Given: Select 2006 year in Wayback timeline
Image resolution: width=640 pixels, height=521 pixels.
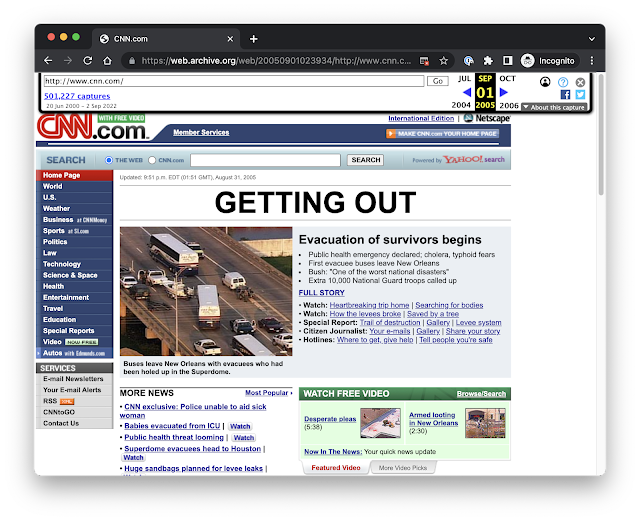Looking at the screenshot, I should coord(509,105).
